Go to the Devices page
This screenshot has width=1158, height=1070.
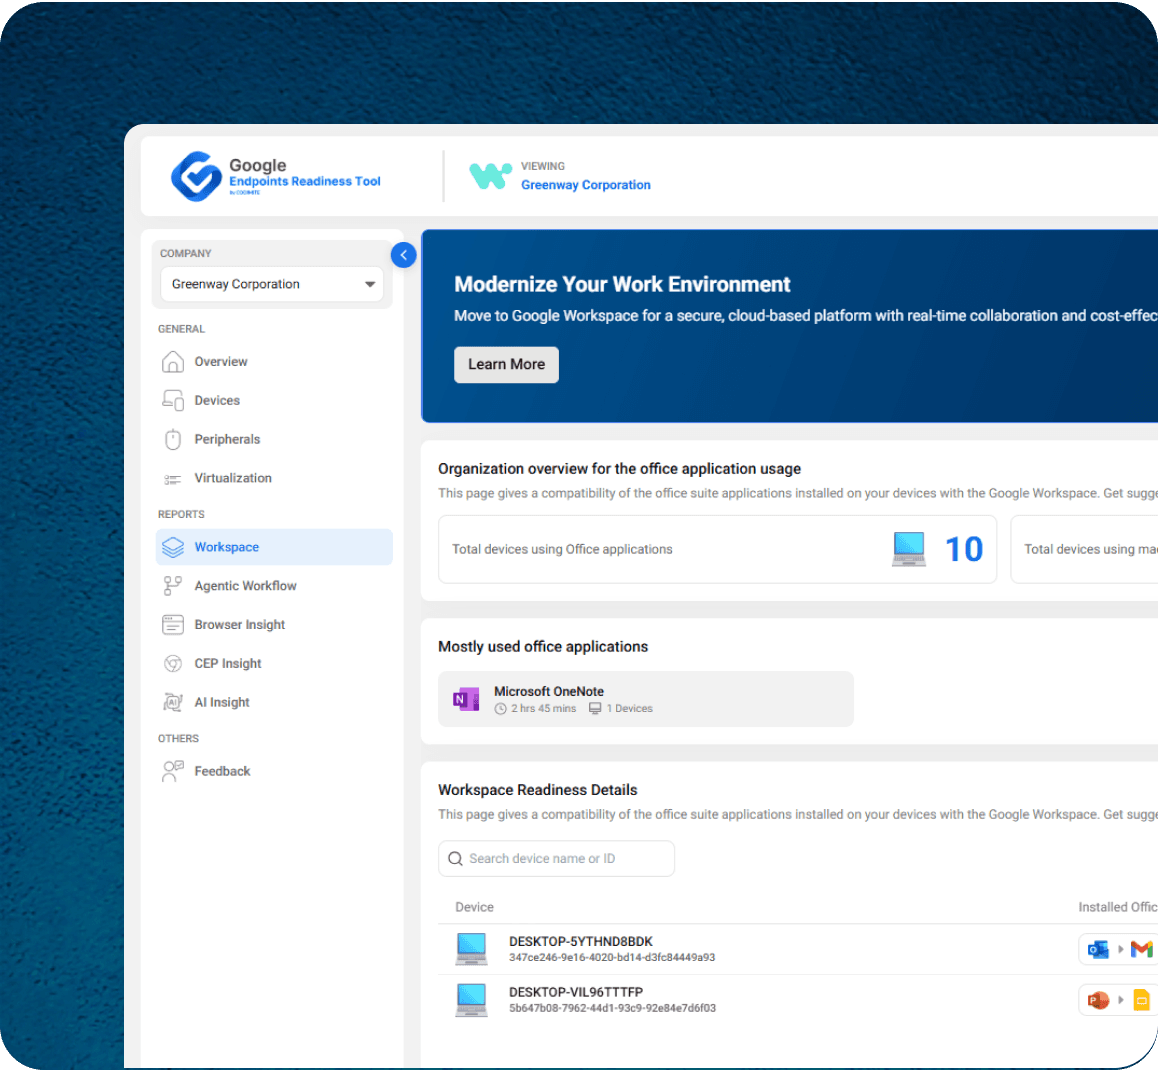pyautogui.click(x=274, y=400)
